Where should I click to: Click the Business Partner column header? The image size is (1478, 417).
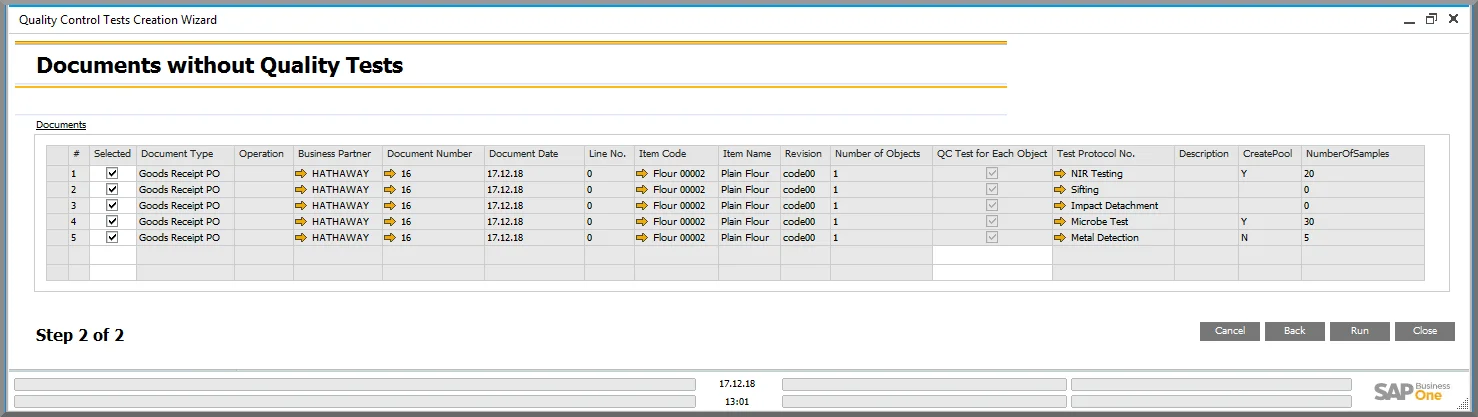click(338, 154)
